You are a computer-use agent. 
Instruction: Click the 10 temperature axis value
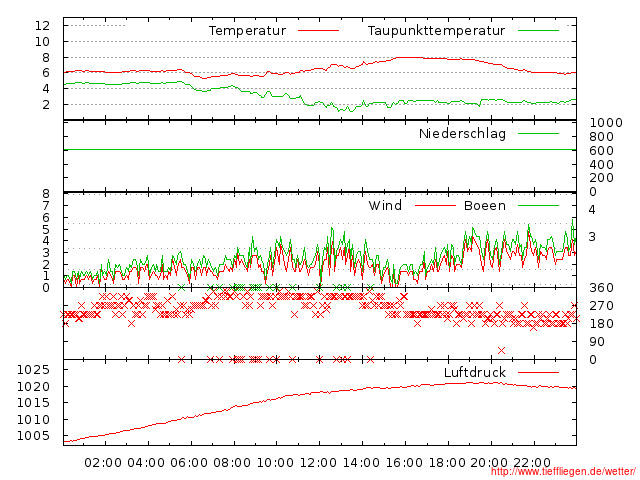(42, 42)
